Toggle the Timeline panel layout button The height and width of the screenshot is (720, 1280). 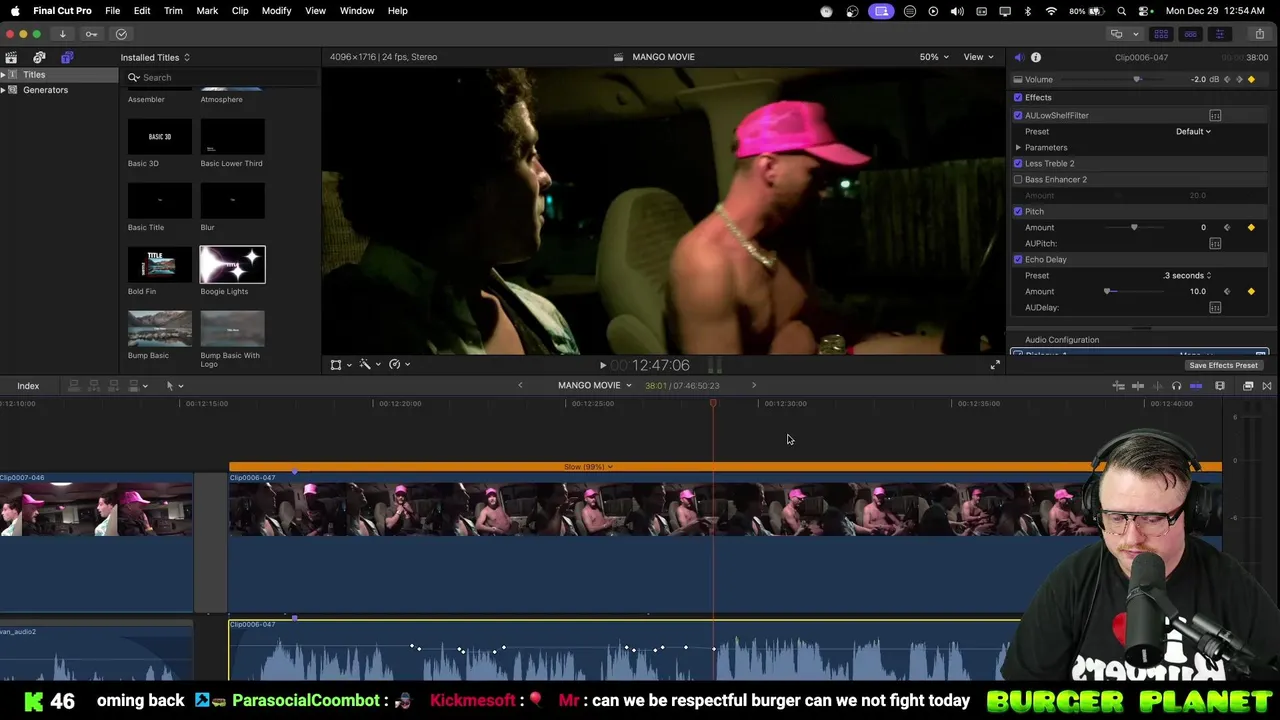[x=1190, y=34]
